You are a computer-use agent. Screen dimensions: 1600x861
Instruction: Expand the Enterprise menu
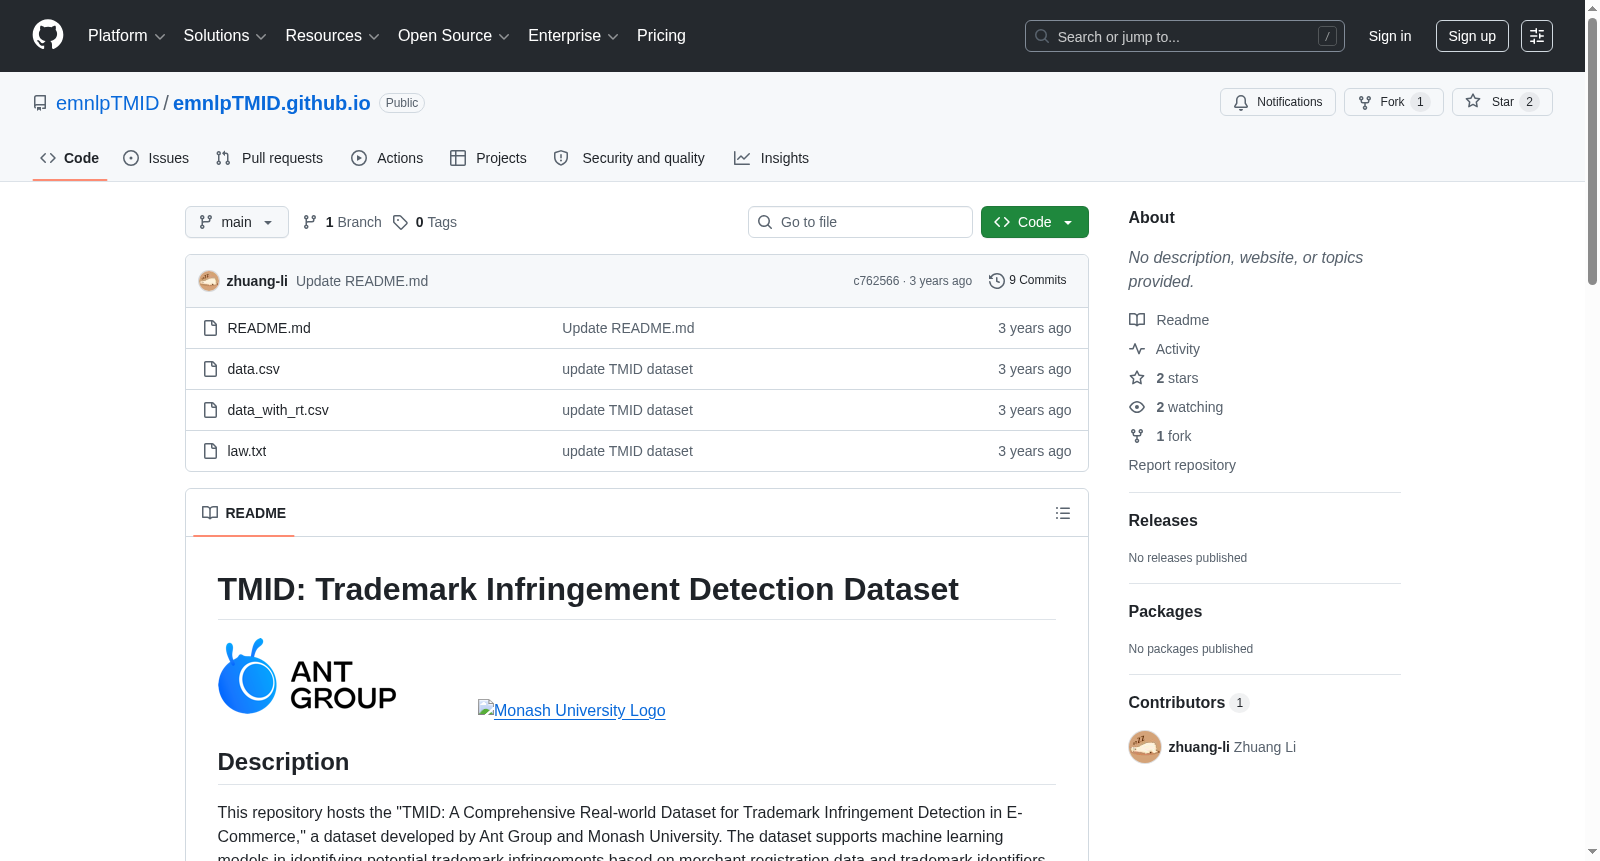coord(573,36)
